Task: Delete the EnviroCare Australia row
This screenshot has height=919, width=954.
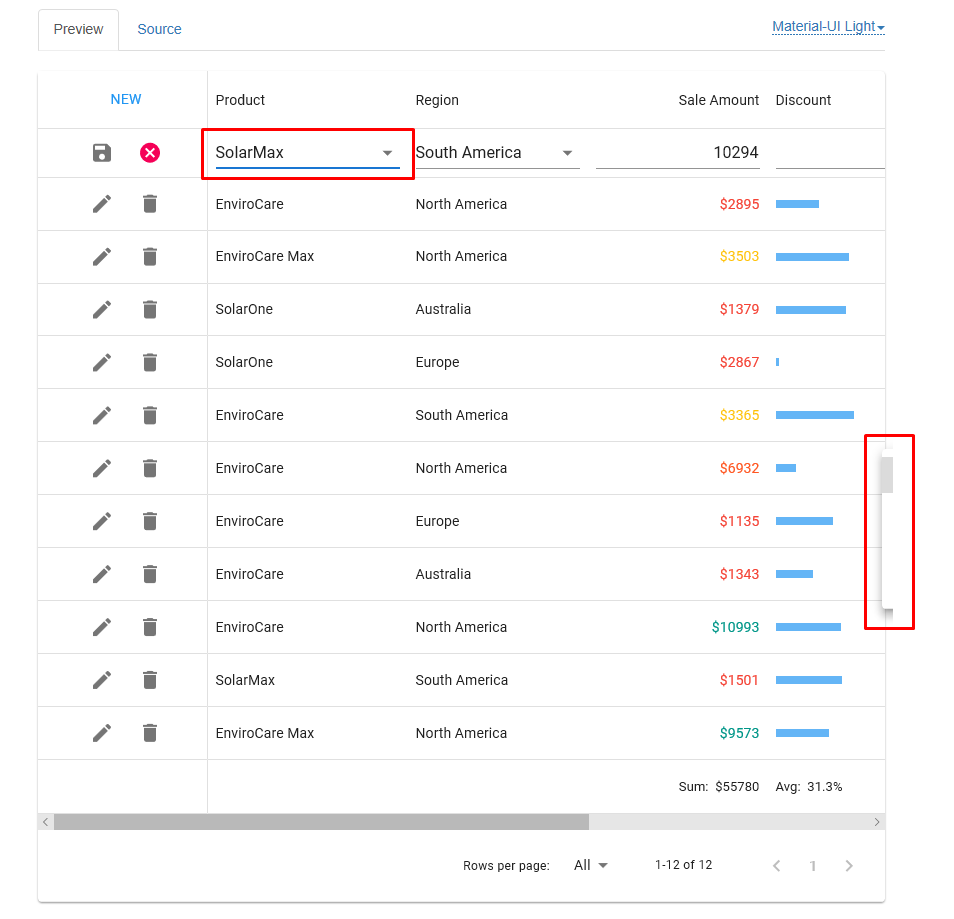Action: tap(149, 574)
